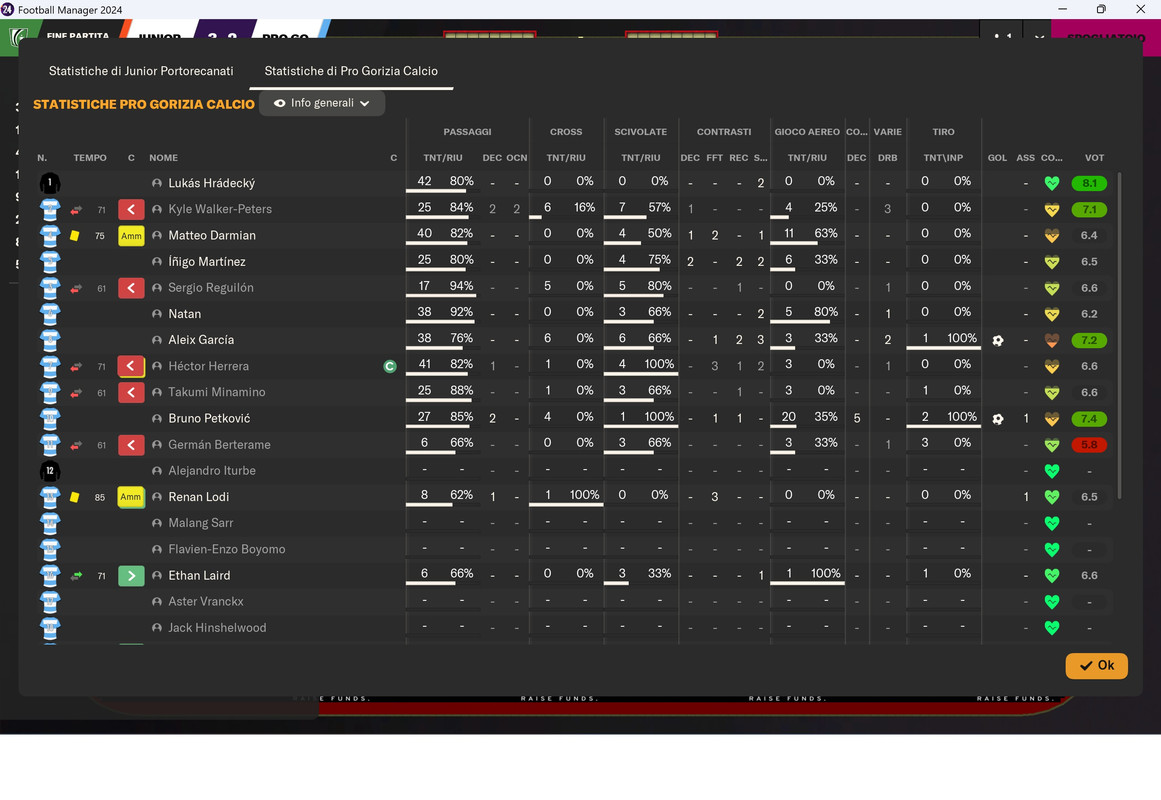Open Bruno Petković player name link
This screenshot has width=1161, height=800.
pyautogui.click(x=210, y=419)
